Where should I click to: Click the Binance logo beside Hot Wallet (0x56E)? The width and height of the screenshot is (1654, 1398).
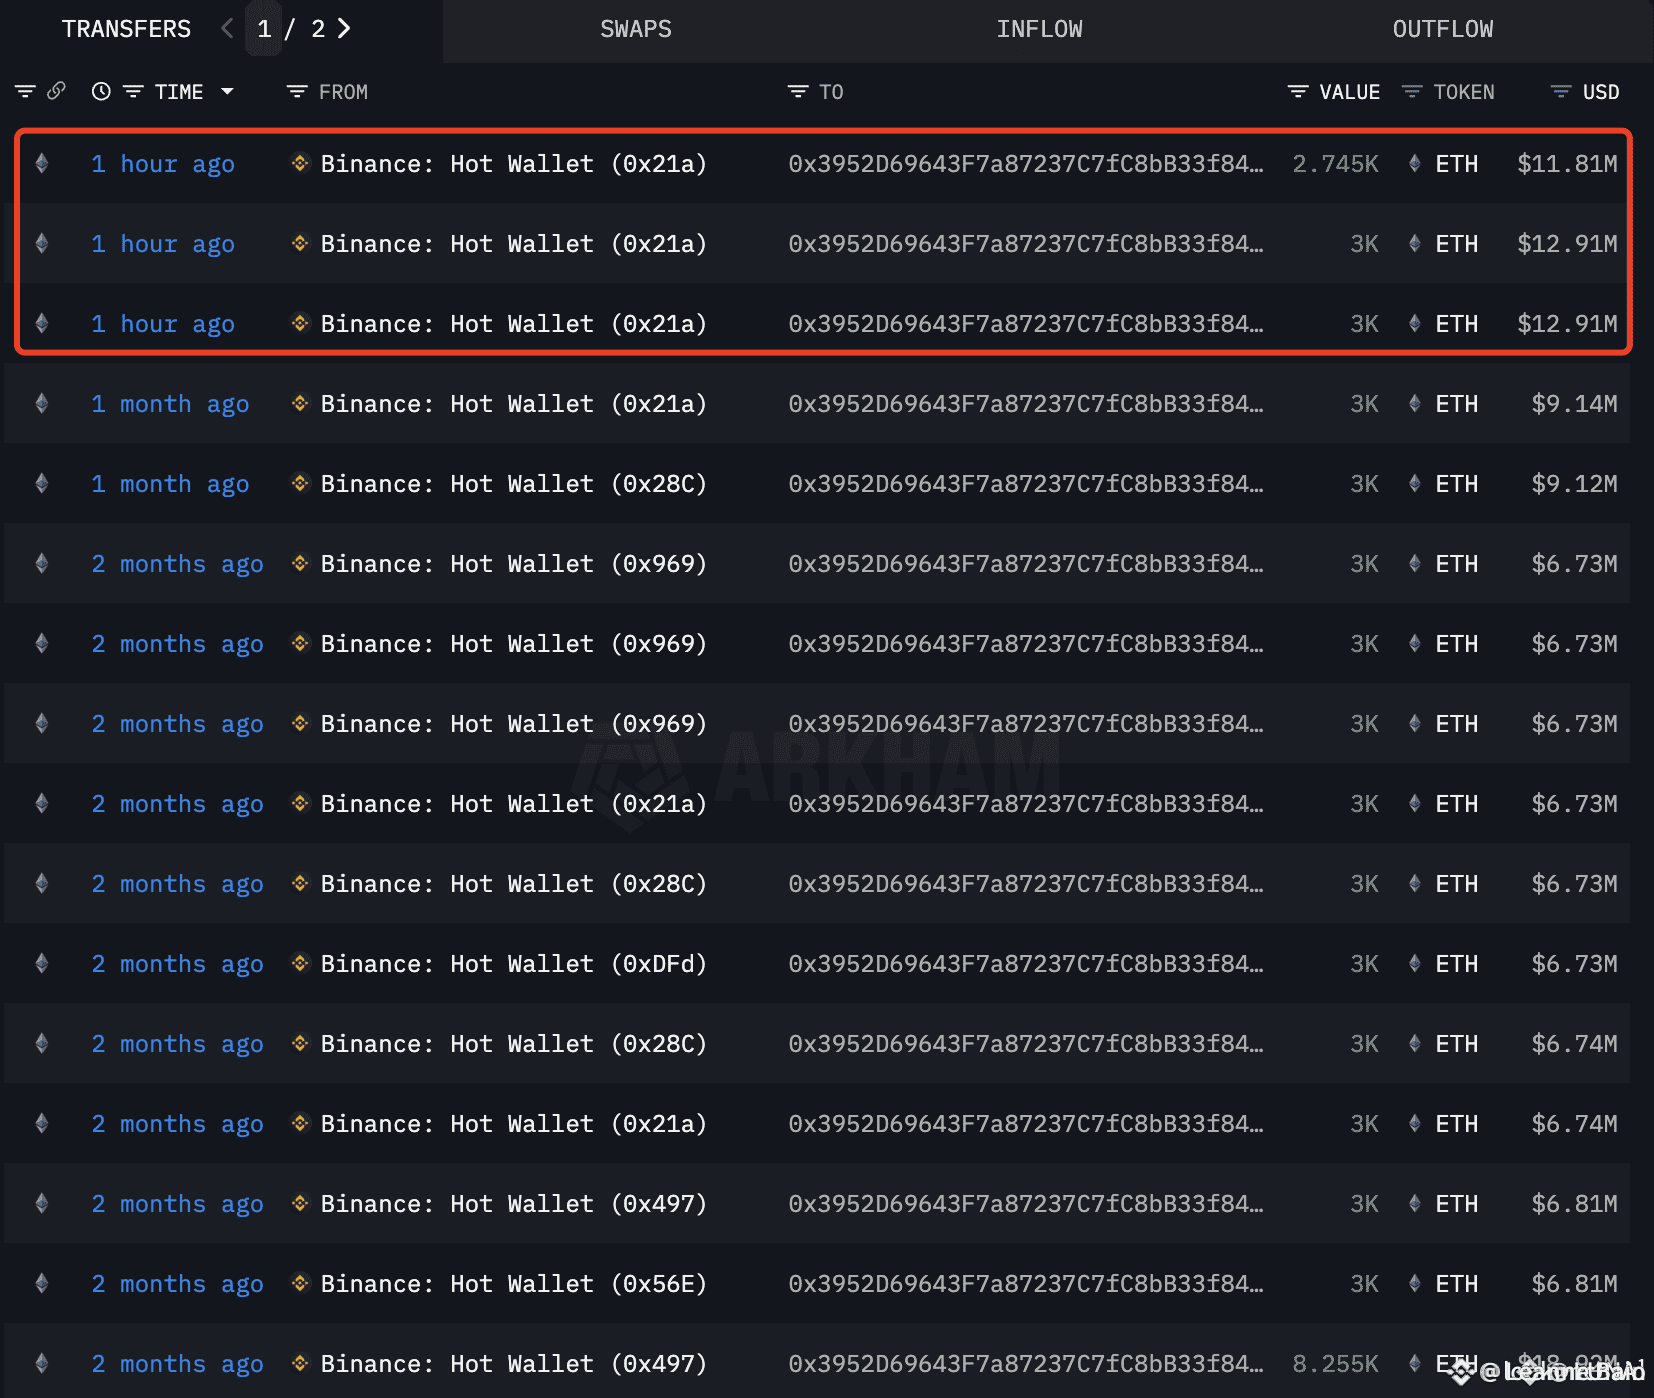click(x=300, y=1283)
